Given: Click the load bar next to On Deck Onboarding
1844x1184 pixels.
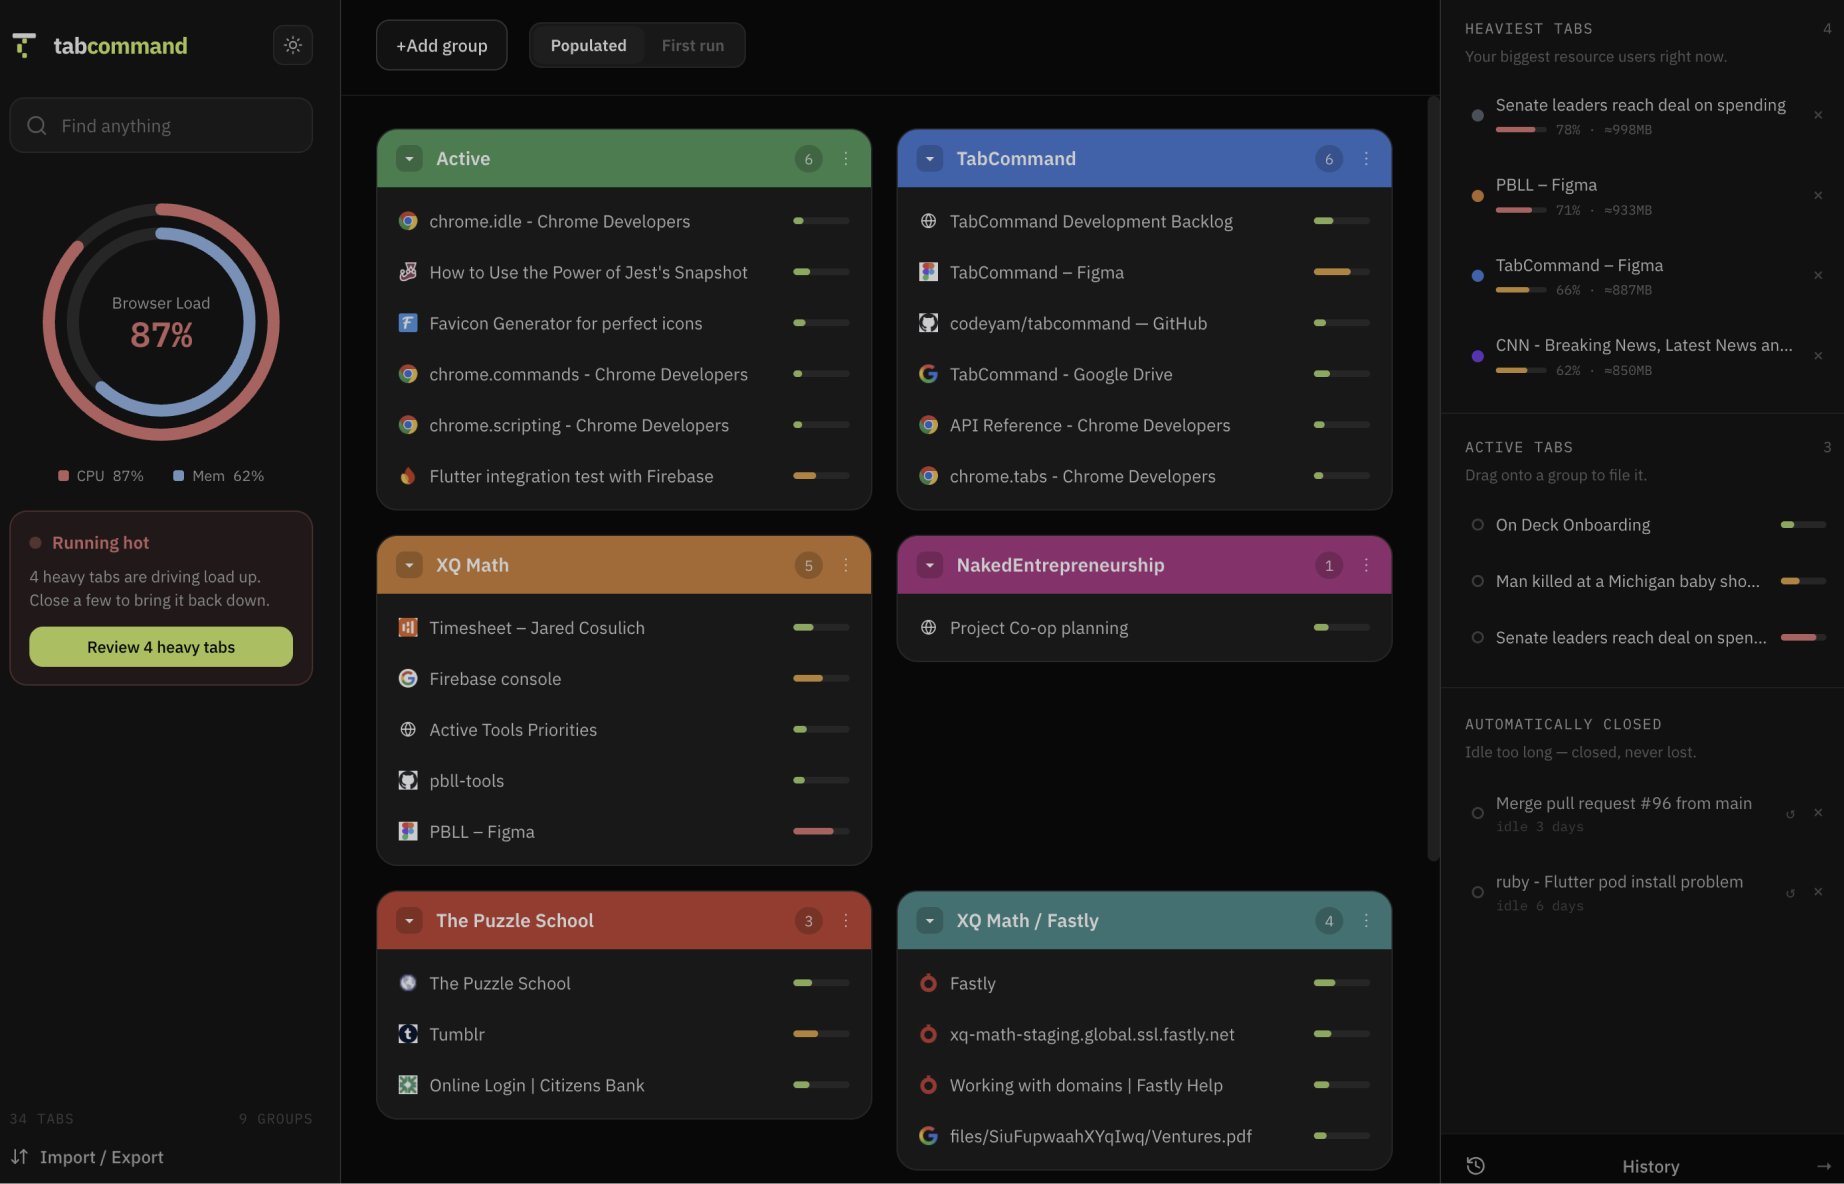Looking at the screenshot, I should tap(1803, 525).
